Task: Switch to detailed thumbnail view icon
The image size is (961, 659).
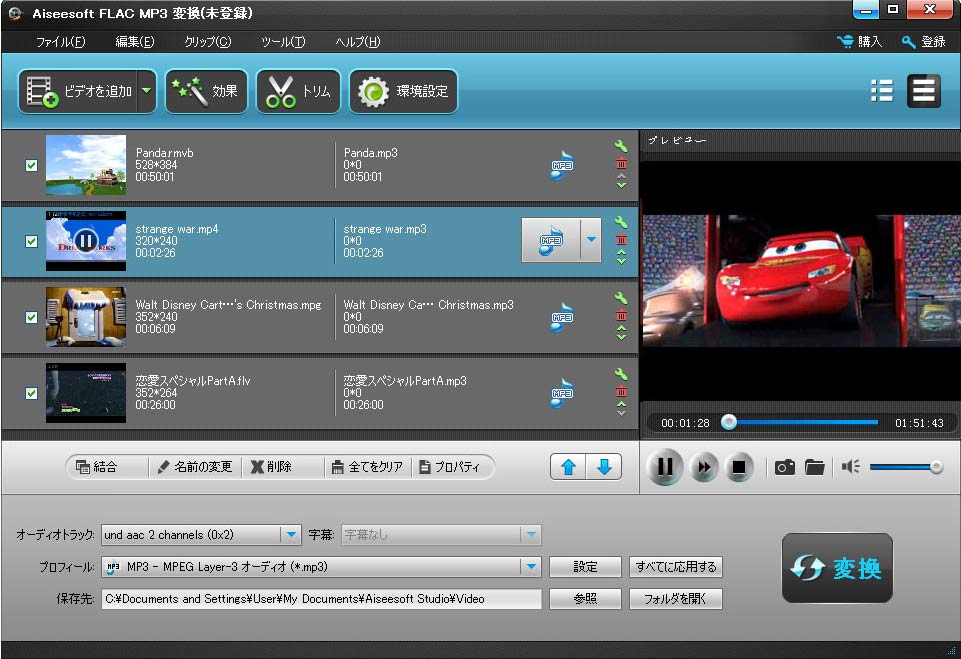Action: [x=924, y=91]
